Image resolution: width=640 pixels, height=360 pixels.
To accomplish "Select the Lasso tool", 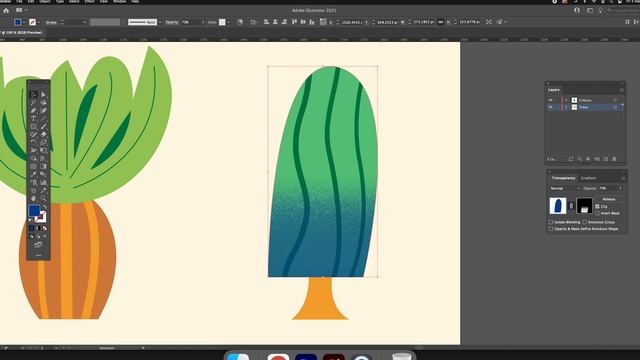I will 43,102.
